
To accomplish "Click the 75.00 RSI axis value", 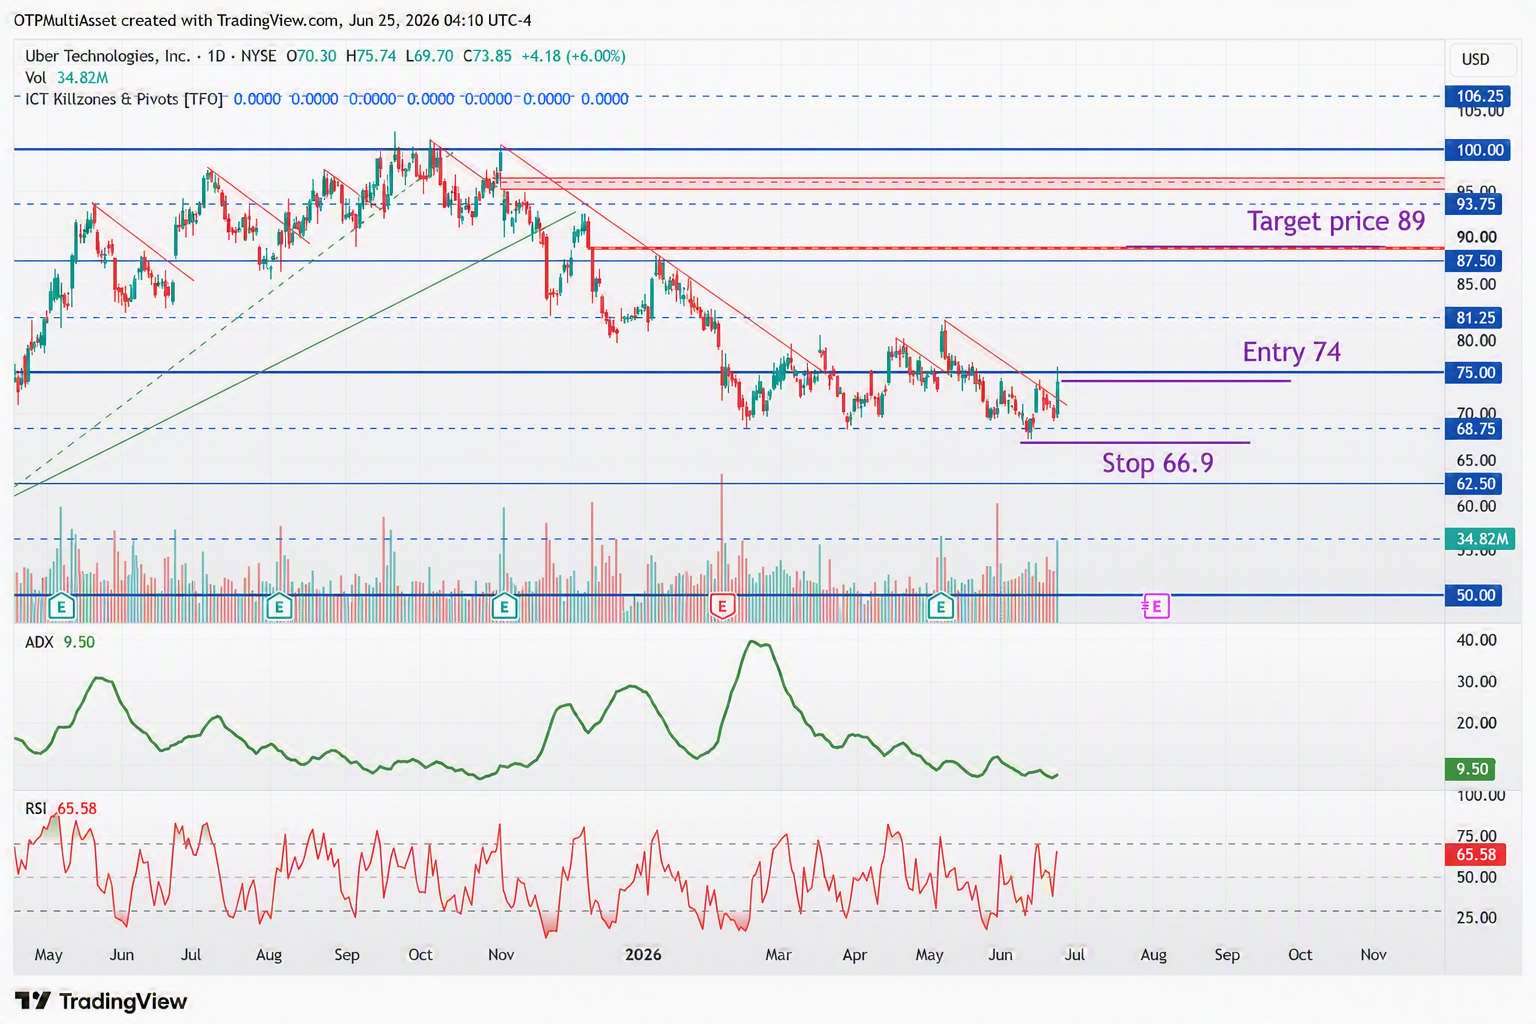I will pyautogui.click(x=1477, y=836).
